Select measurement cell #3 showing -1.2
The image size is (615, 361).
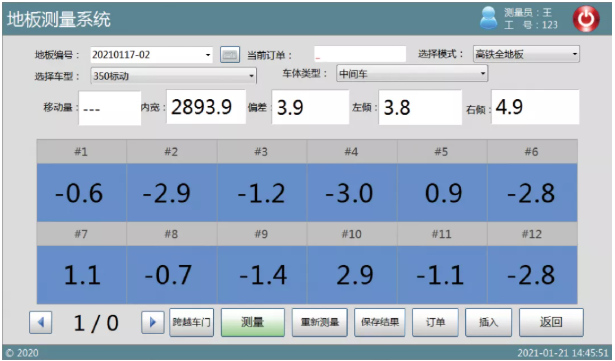pos(262,193)
